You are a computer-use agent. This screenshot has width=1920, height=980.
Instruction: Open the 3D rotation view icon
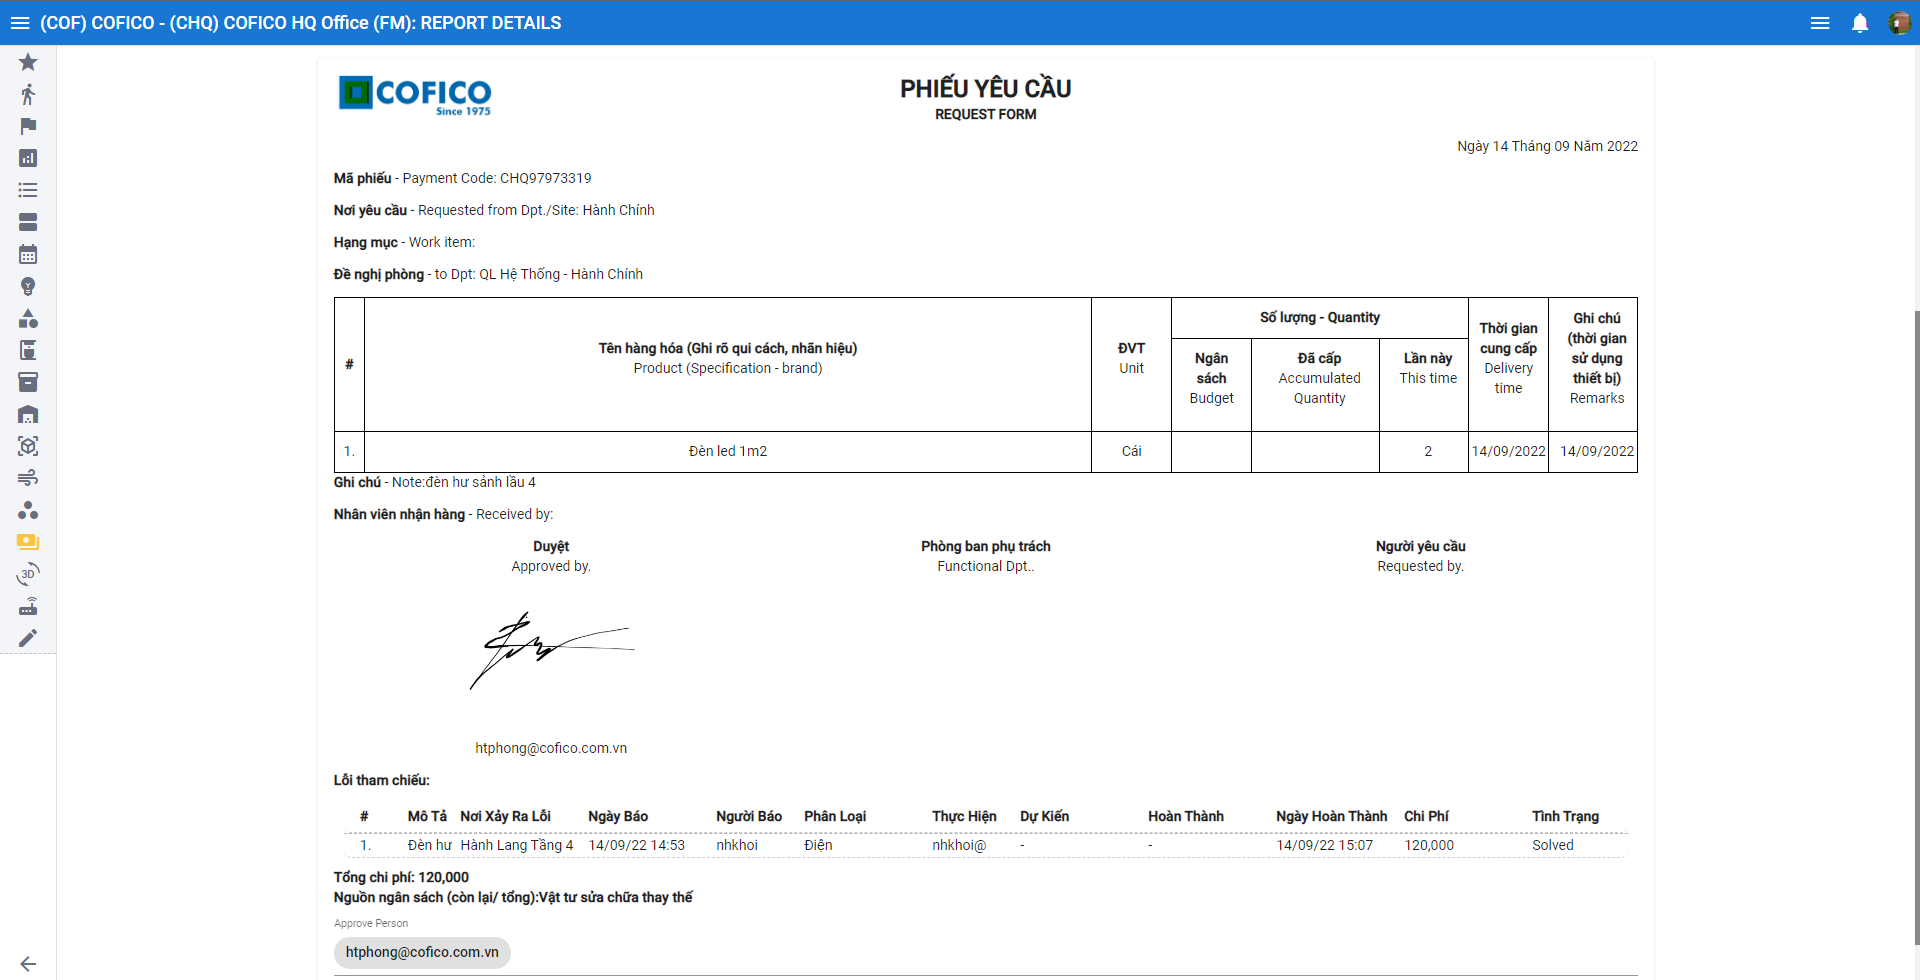pos(28,574)
